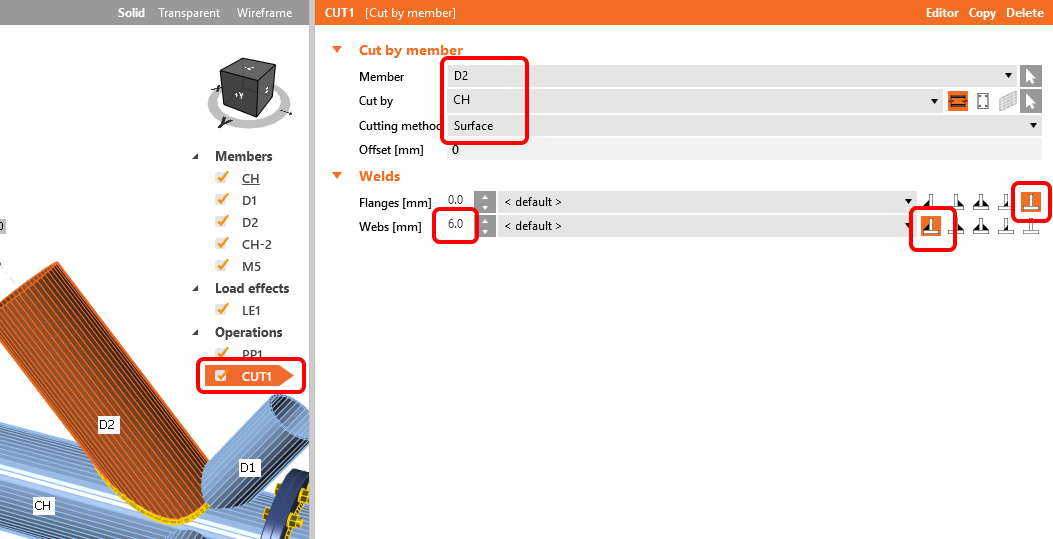This screenshot has width=1053, height=539.
Task: Click the 3D view orientation cube
Action: 248,87
